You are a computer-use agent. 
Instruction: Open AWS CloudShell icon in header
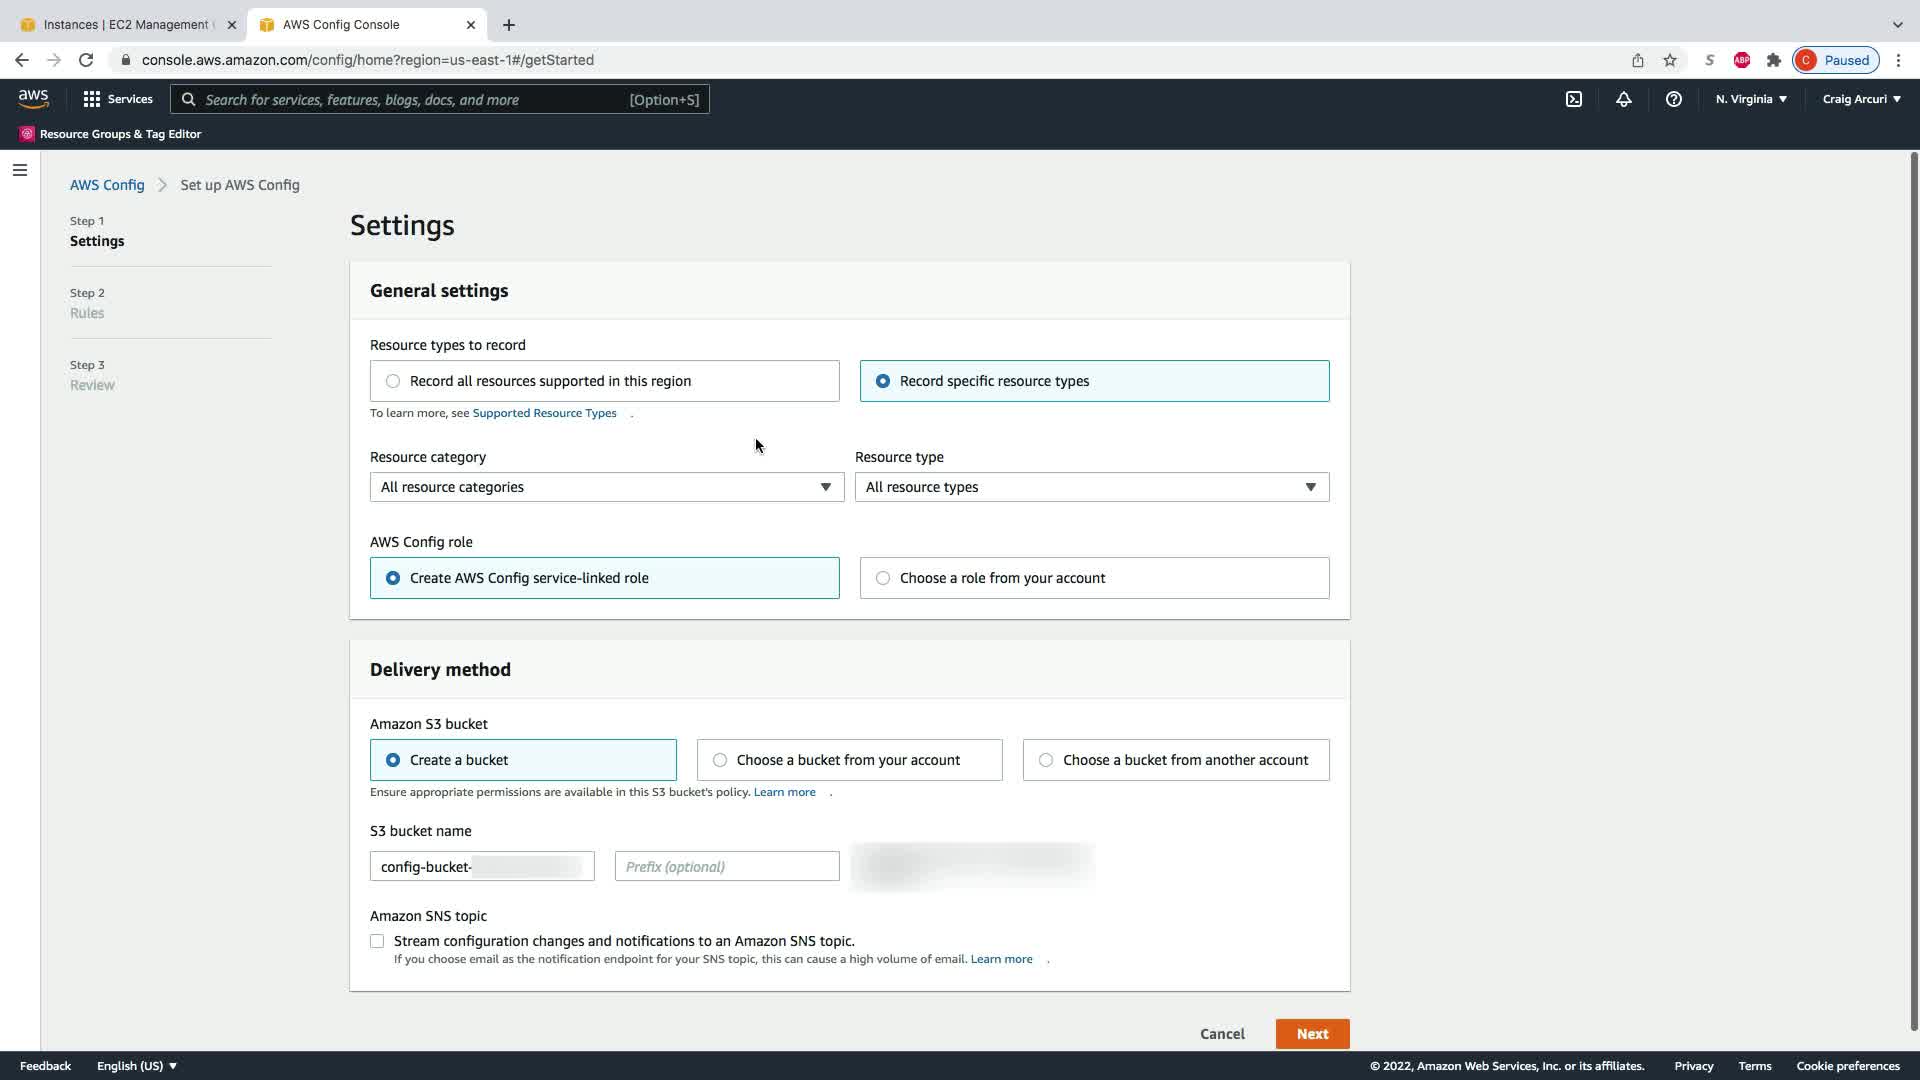pyautogui.click(x=1574, y=99)
